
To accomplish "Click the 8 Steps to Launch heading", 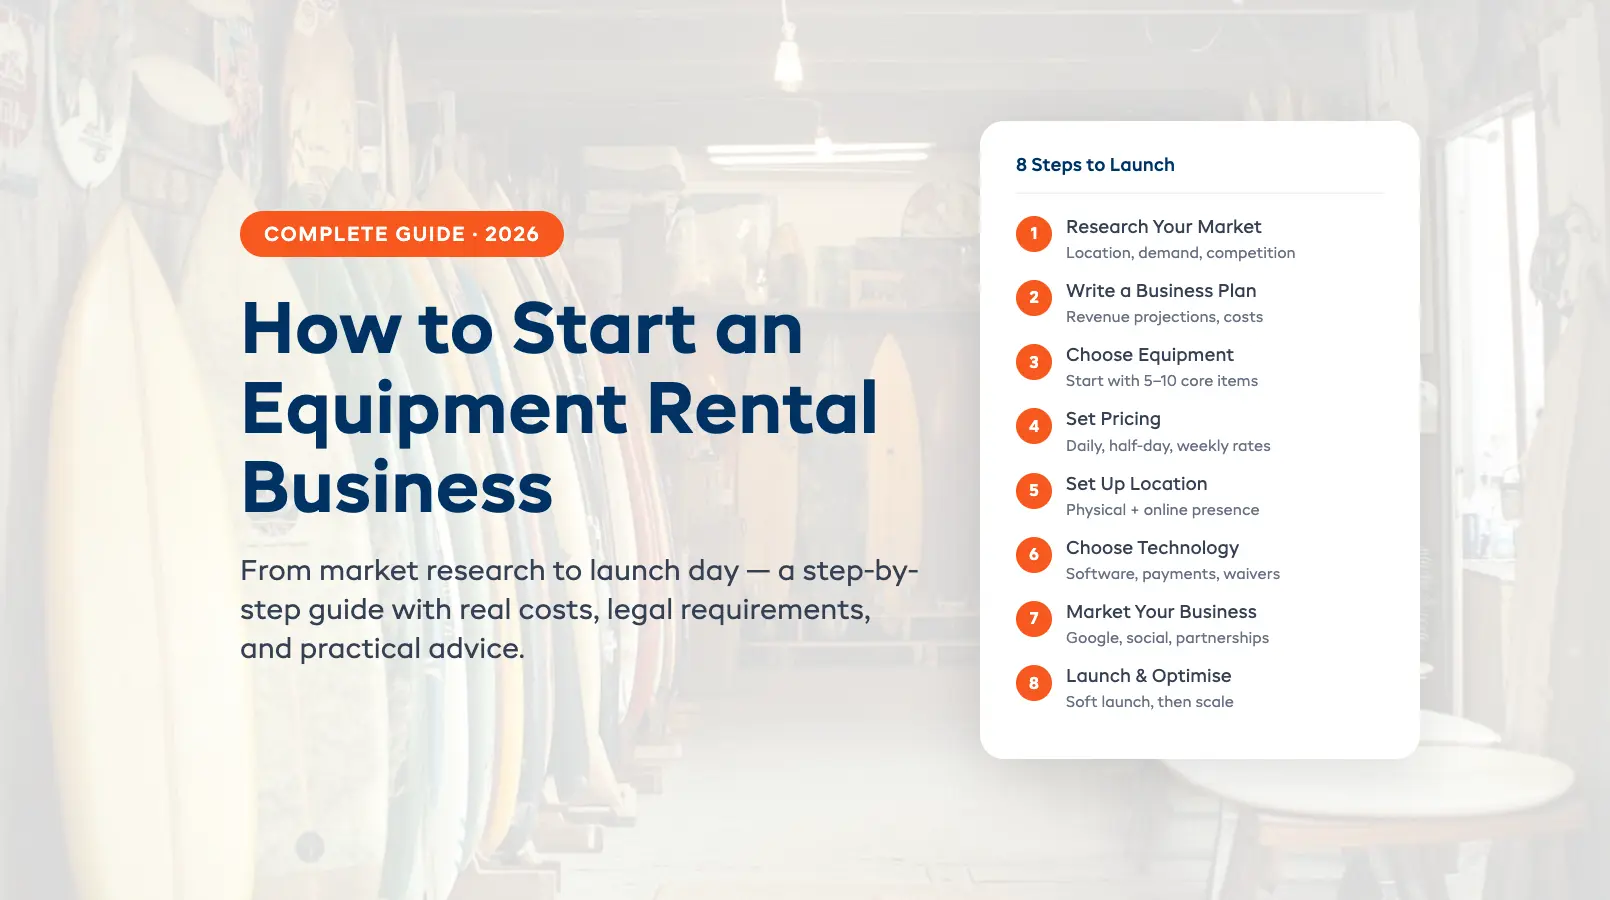I will click(x=1096, y=164).
